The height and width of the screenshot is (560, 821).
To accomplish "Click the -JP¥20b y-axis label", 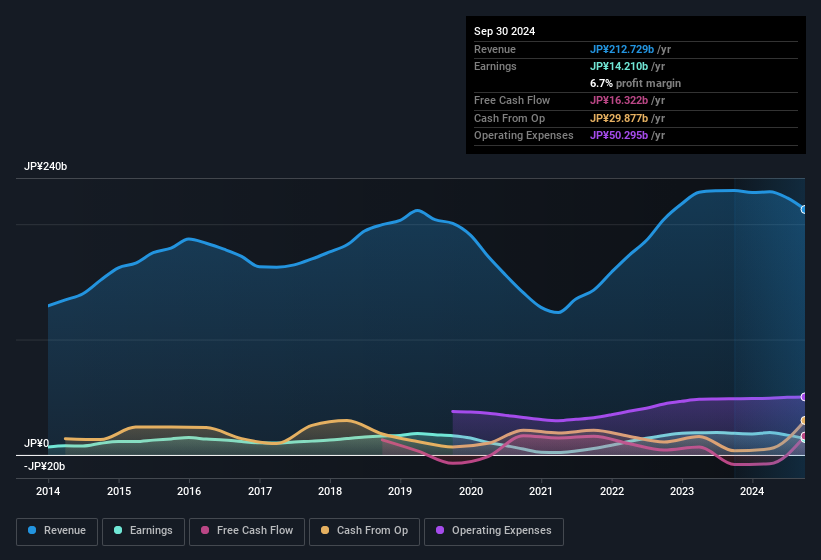I will (x=45, y=466).
